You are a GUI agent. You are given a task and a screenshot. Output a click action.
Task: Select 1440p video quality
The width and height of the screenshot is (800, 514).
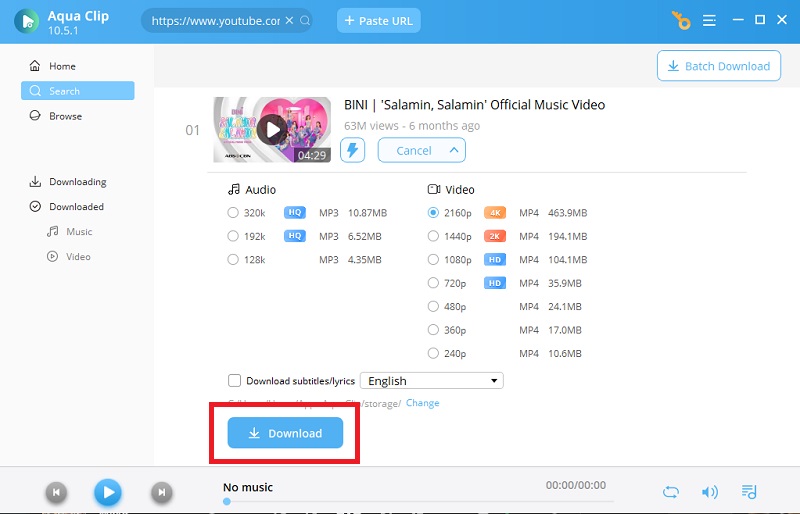click(x=433, y=236)
